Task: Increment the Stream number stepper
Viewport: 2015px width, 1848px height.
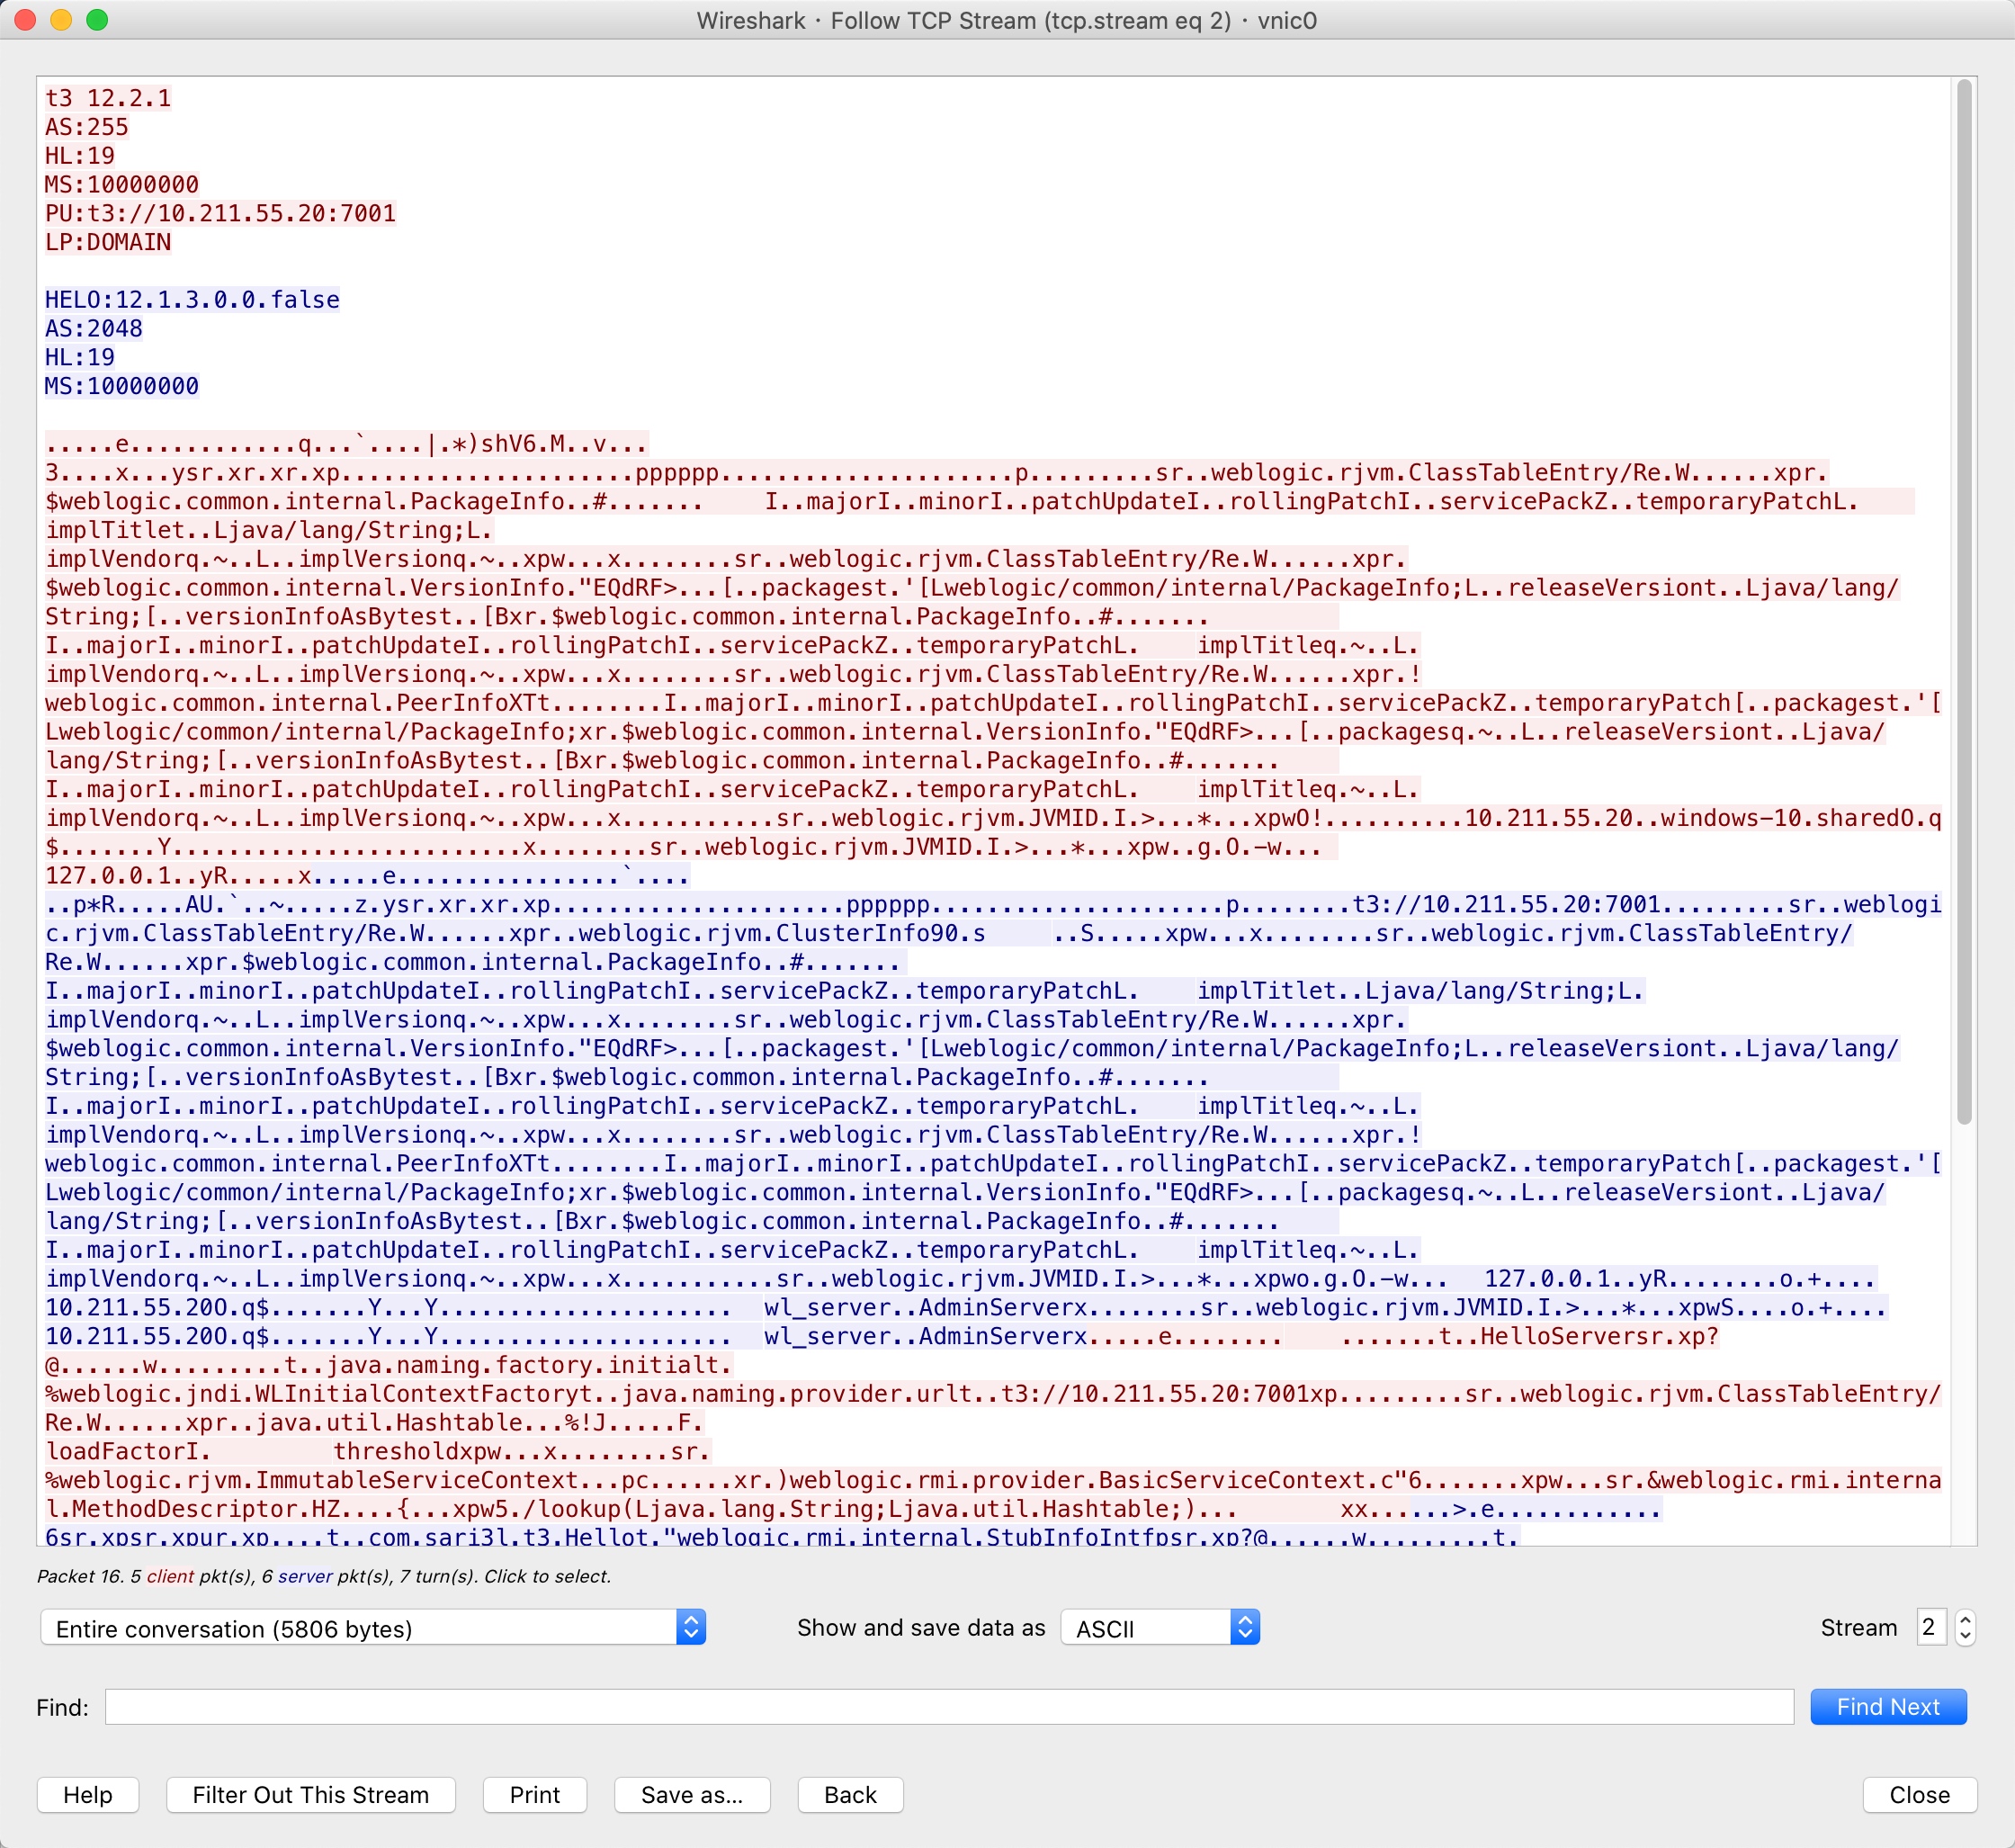Action: [1965, 1619]
